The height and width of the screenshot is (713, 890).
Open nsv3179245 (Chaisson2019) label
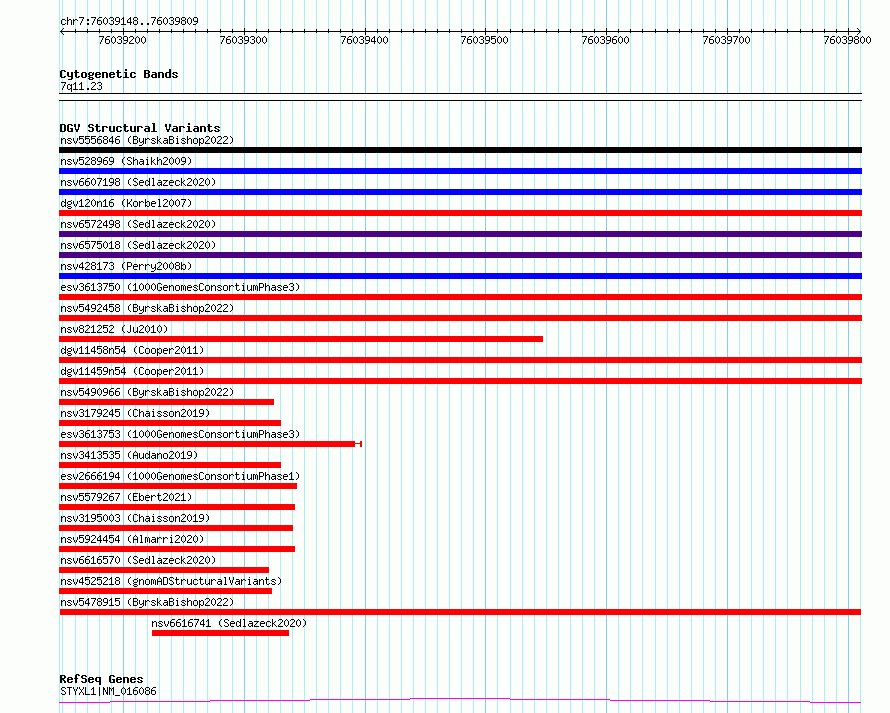coord(135,413)
